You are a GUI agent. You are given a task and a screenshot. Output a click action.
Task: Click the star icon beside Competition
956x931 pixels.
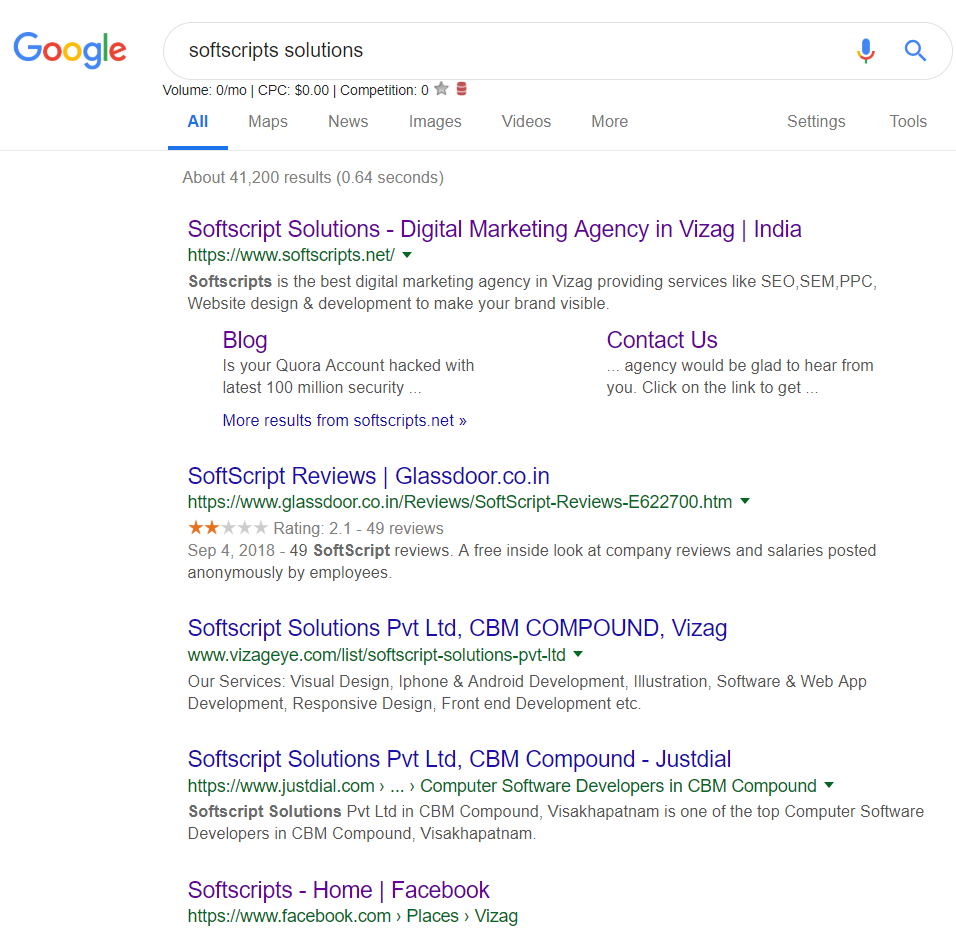pyautogui.click(x=442, y=89)
